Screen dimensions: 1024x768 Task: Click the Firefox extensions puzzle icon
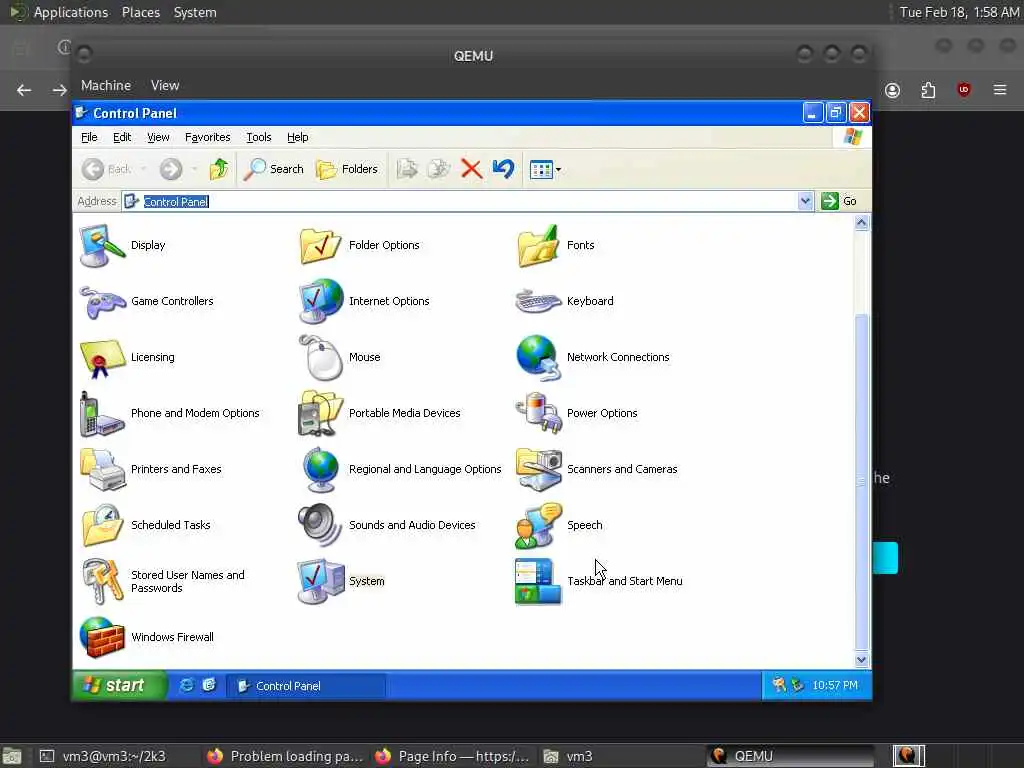coord(928,90)
